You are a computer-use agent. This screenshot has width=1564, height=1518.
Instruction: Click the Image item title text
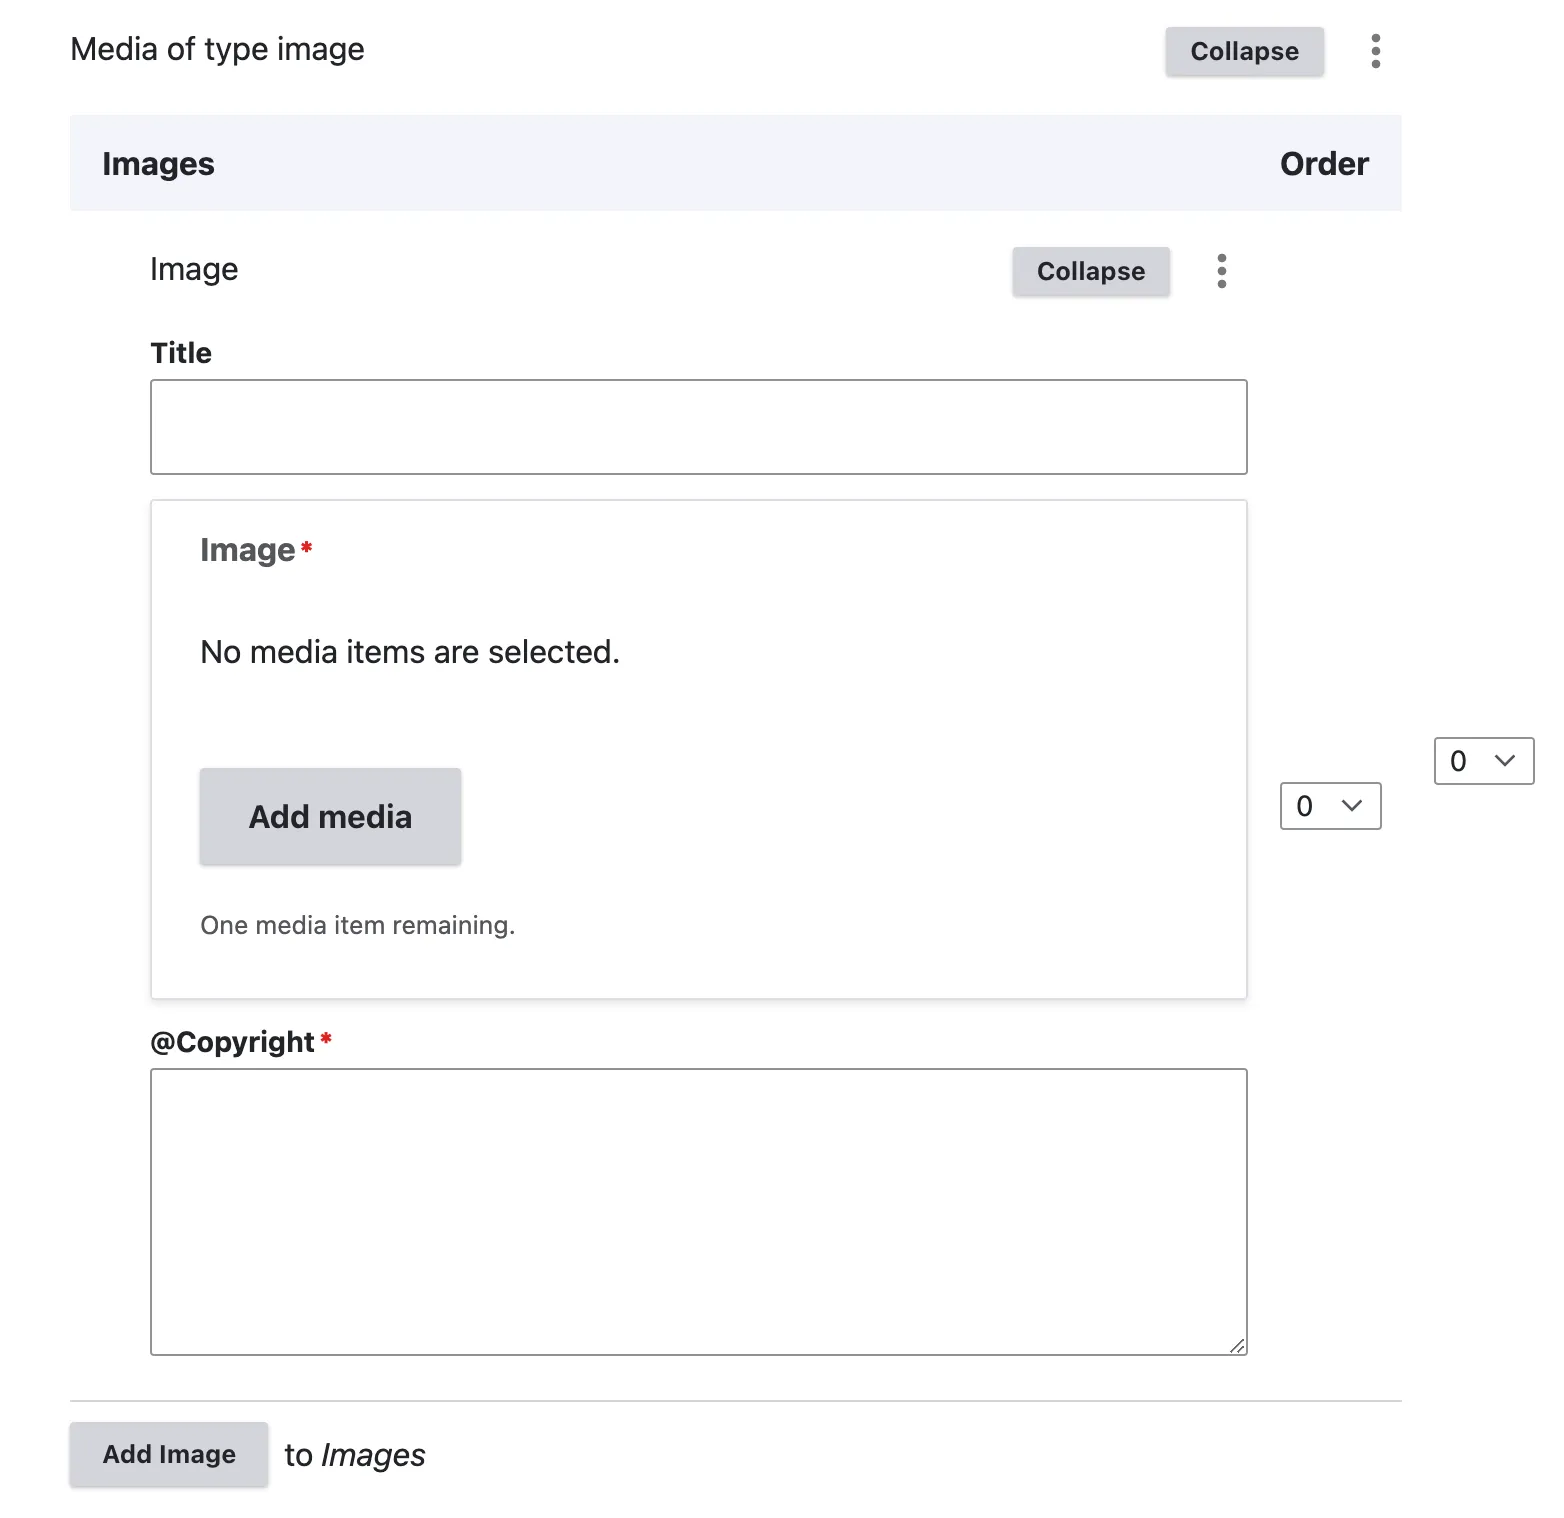[194, 269]
